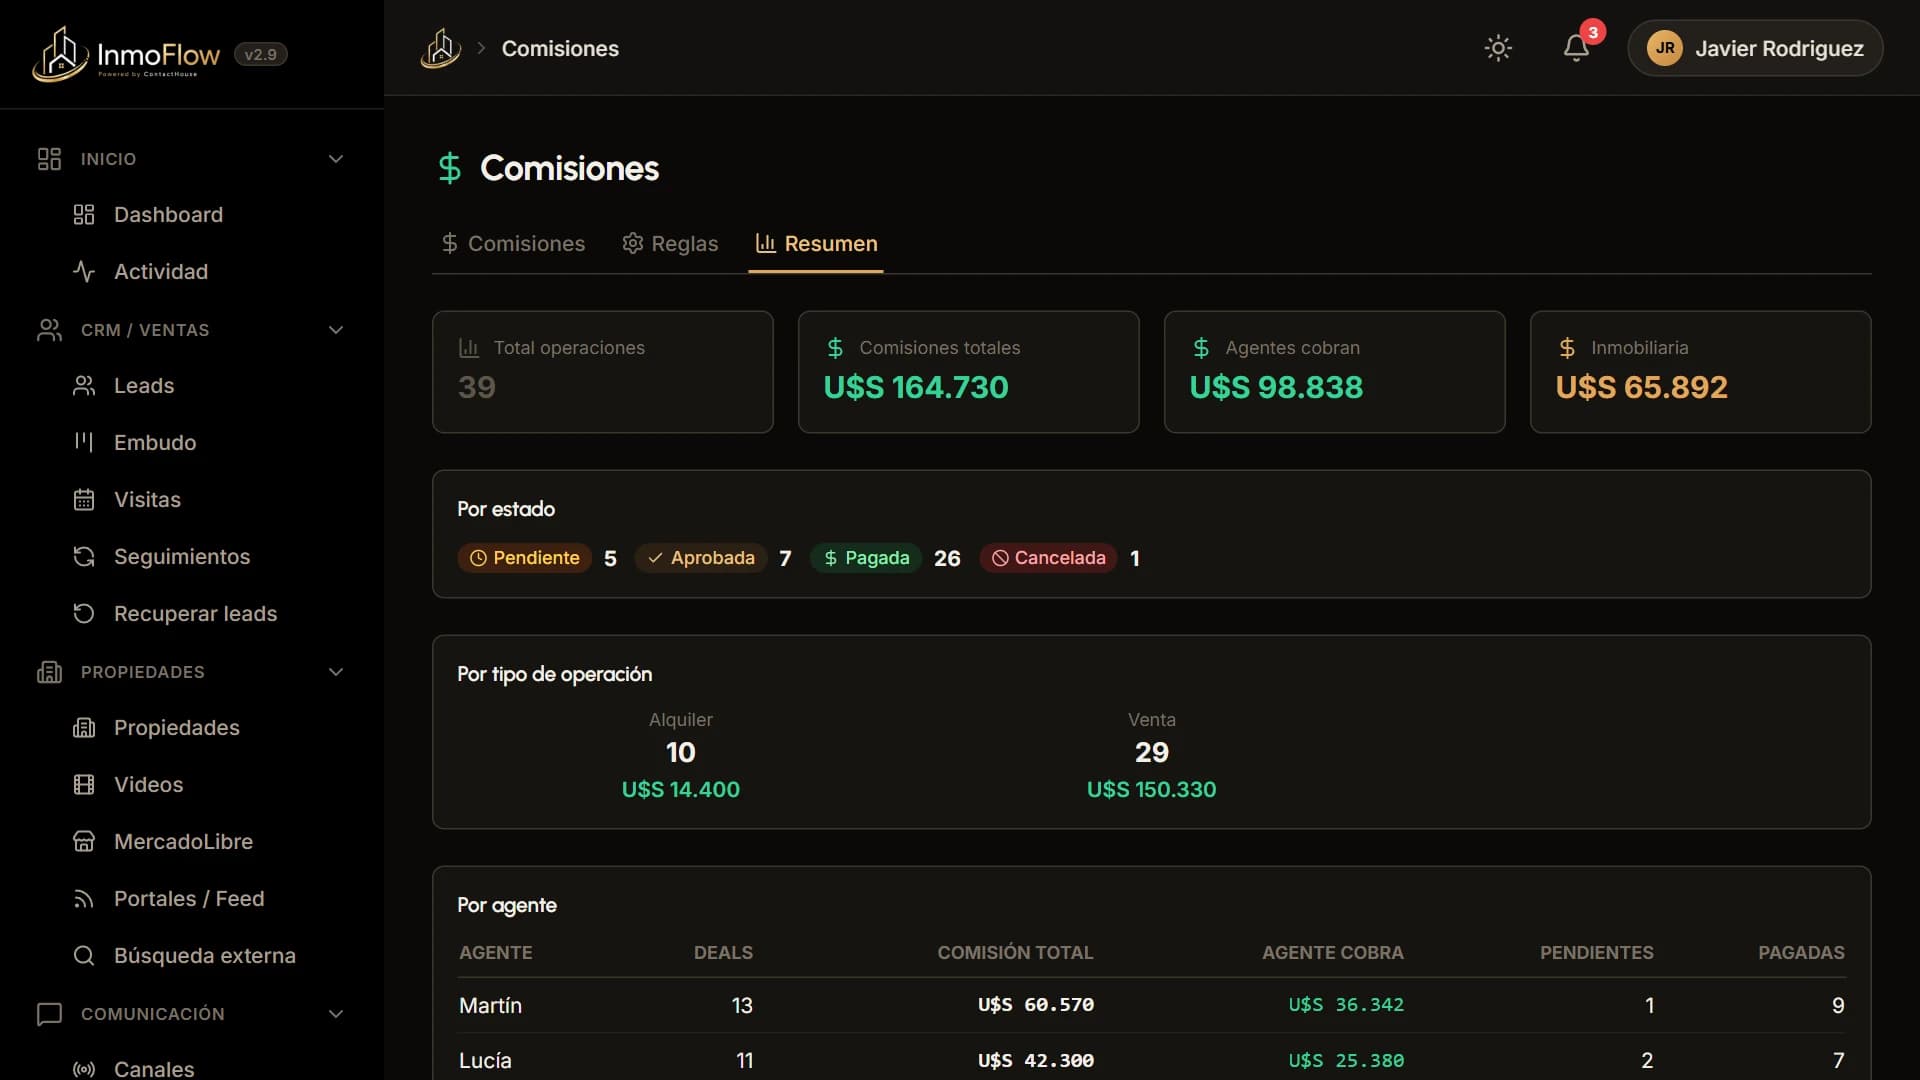
Task: Click the Portales / Feed RSS icon
Action: (x=84, y=899)
